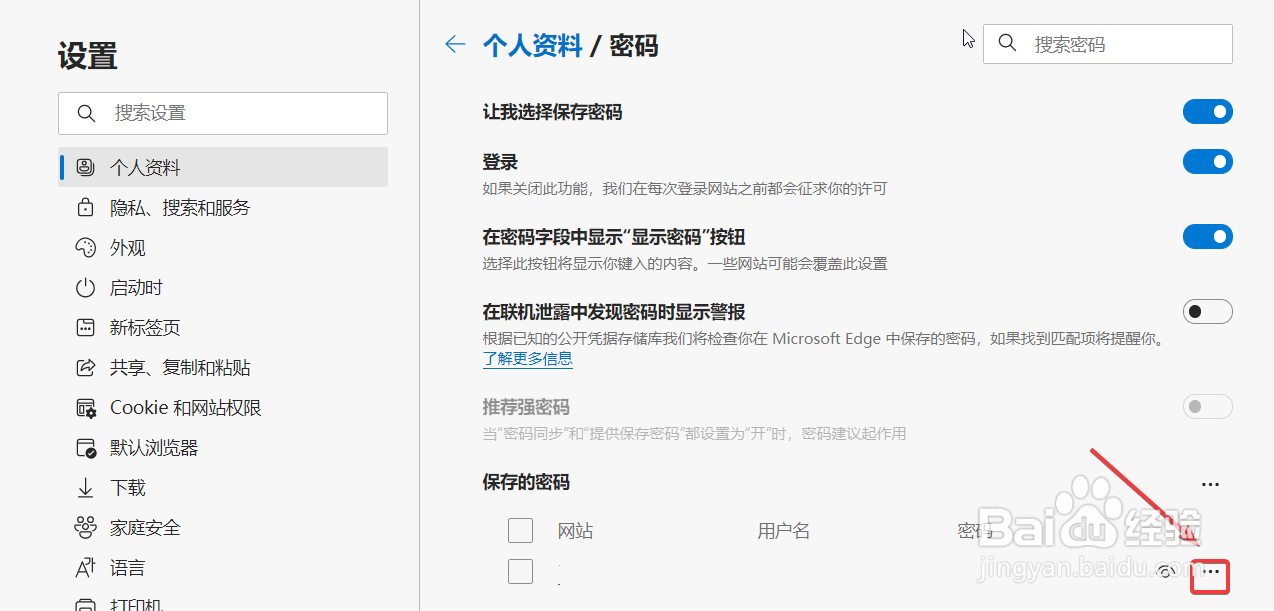
Task: Open the 保存的密码 more options menu
Action: [x=1209, y=483]
